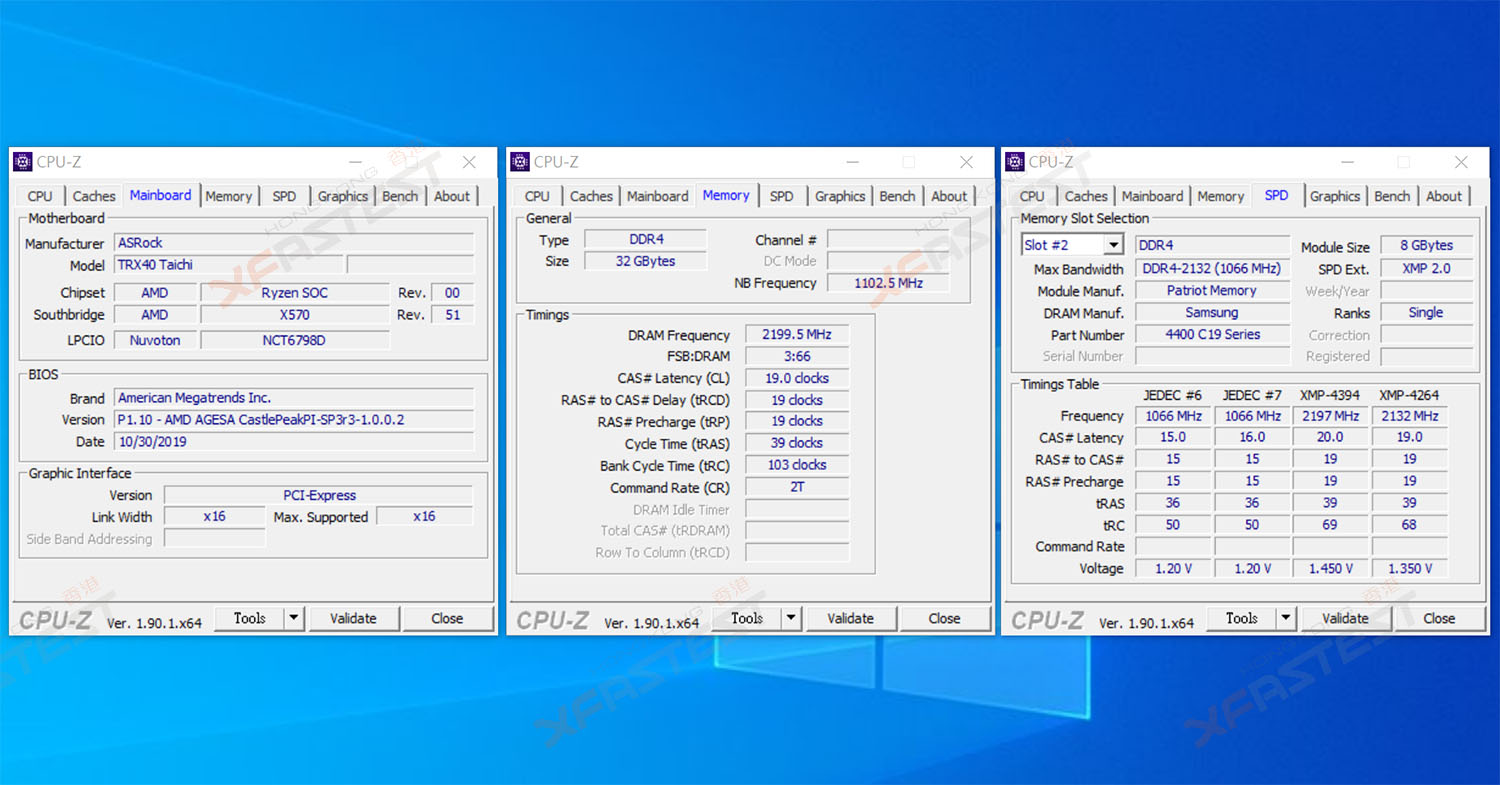Click the CPU-Z icon in the Mainboard window title bar
The width and height of the screenshot is (1500, 785).
point(23,162)
